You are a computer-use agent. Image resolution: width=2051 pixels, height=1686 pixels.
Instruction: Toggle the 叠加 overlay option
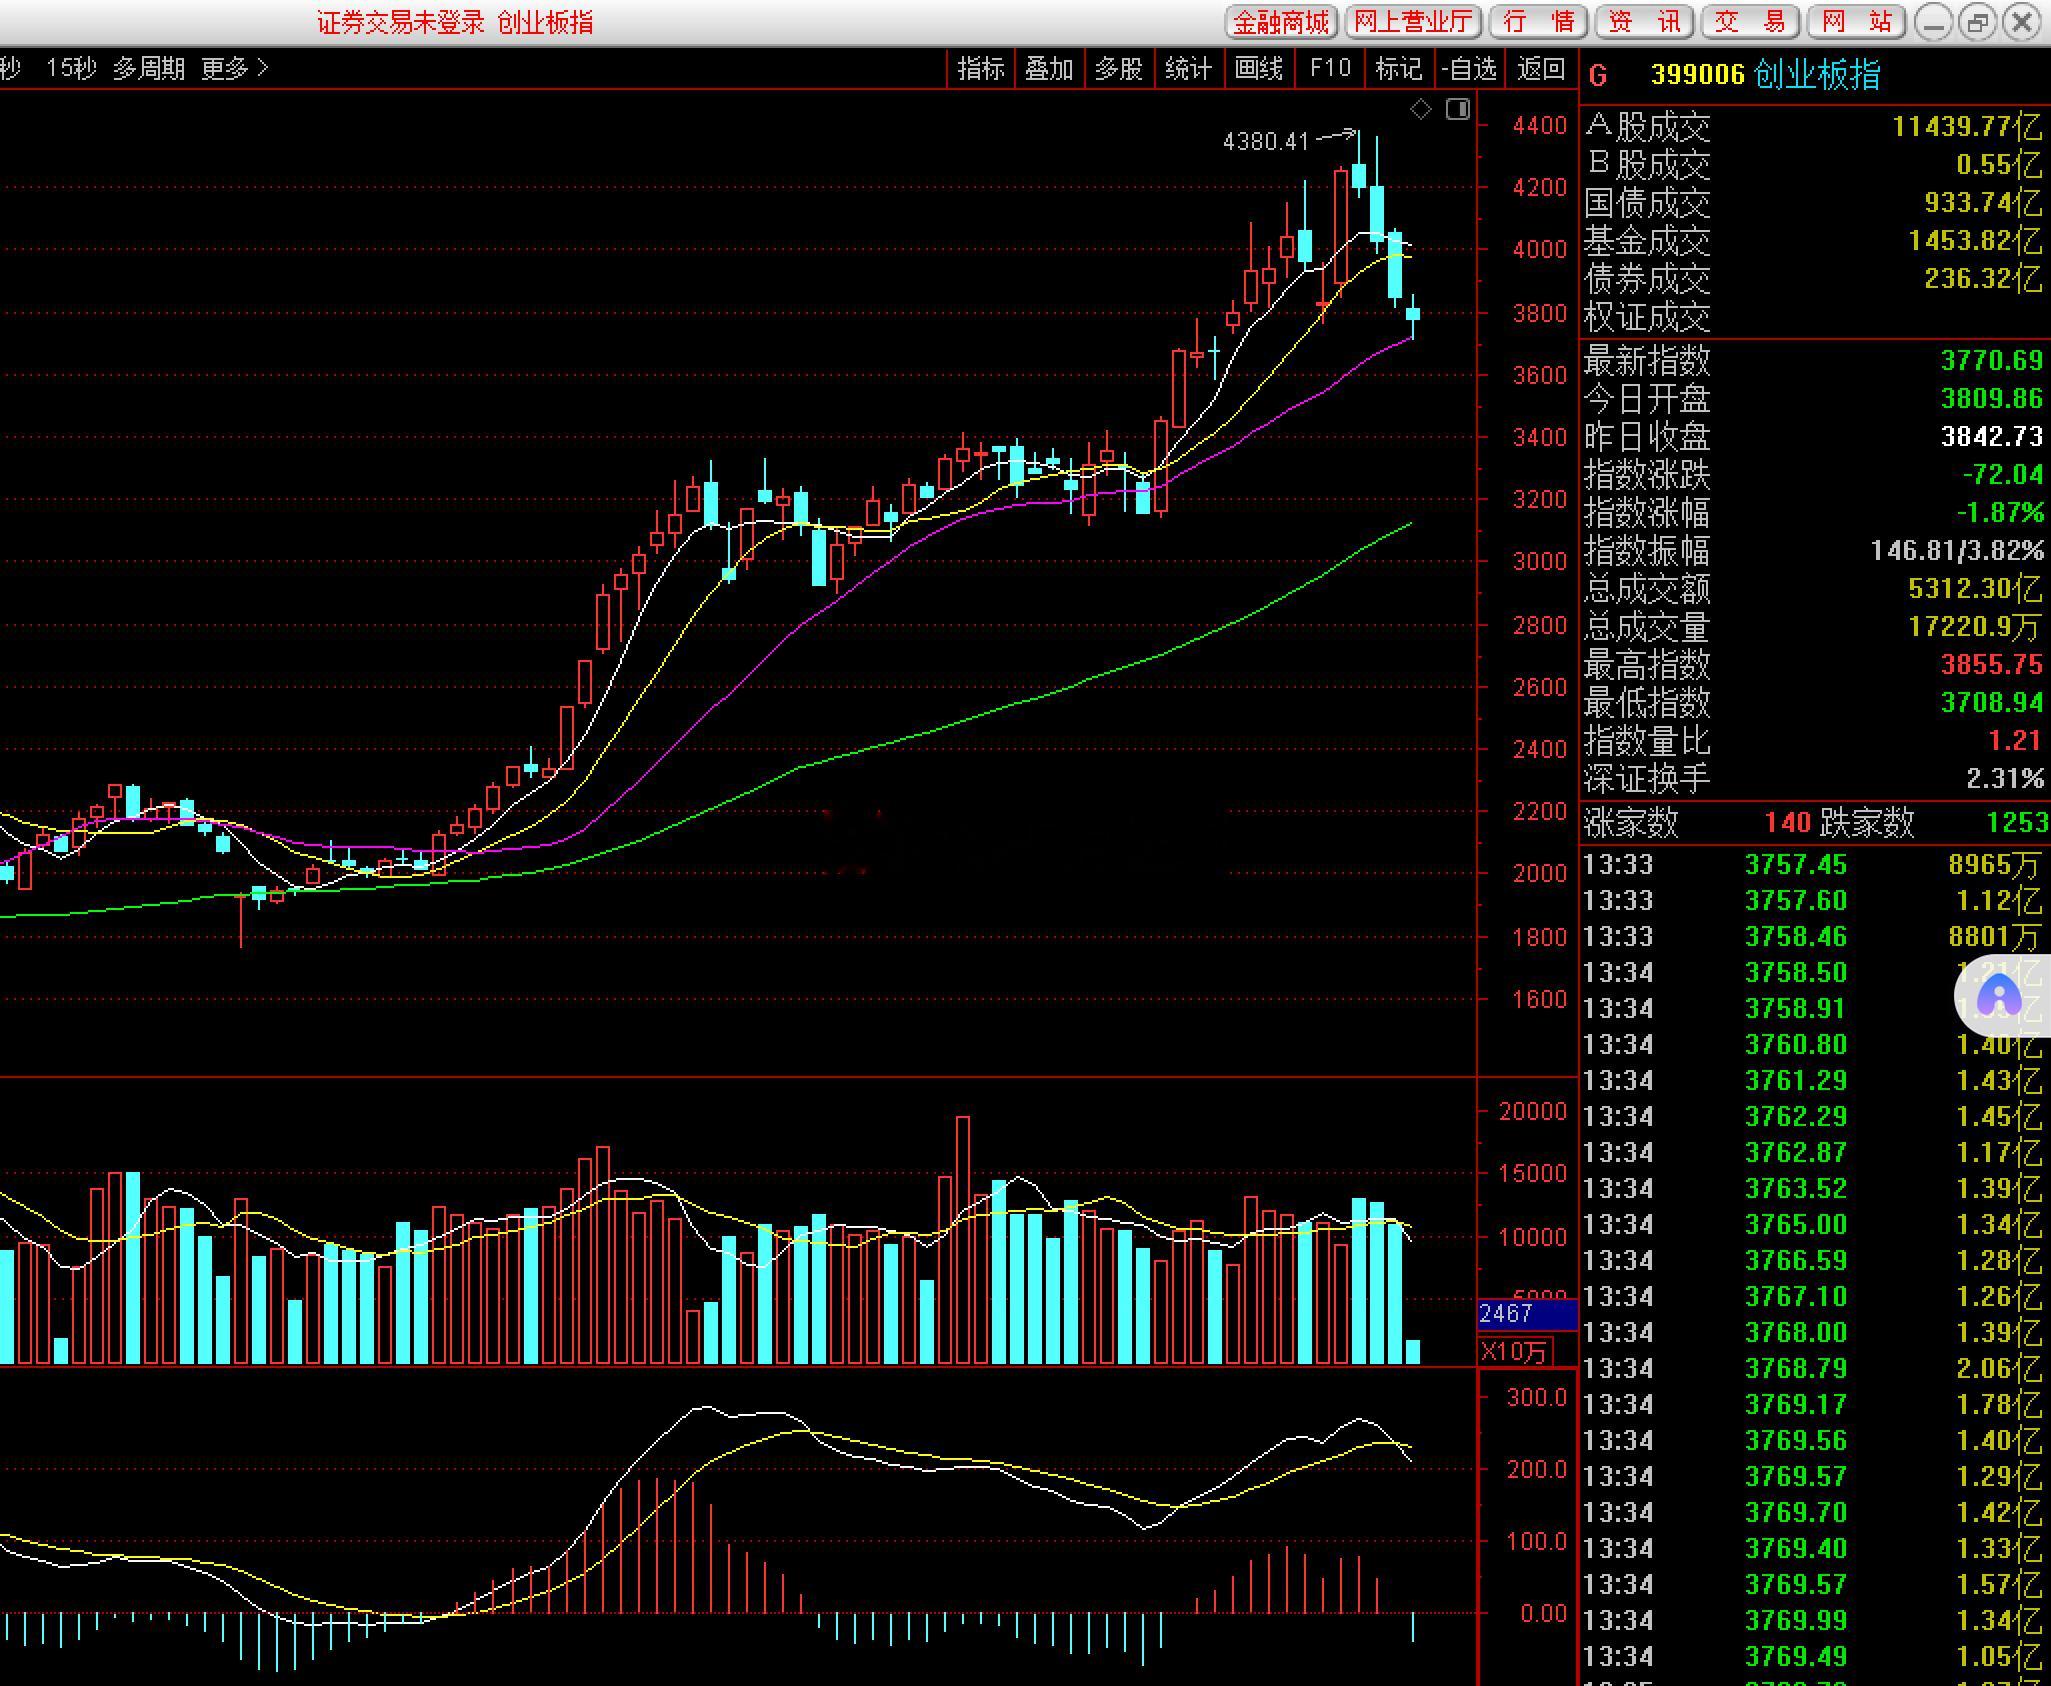1049,69
